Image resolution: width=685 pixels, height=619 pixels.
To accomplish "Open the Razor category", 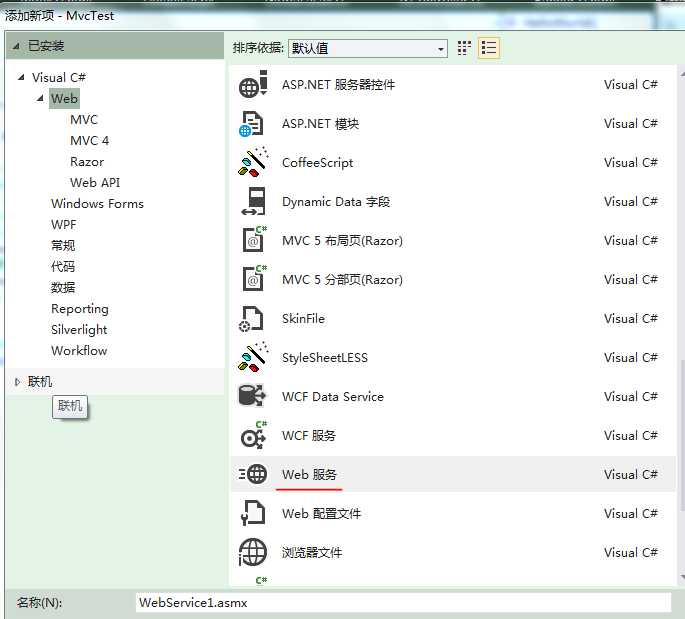I will [87, 162].
